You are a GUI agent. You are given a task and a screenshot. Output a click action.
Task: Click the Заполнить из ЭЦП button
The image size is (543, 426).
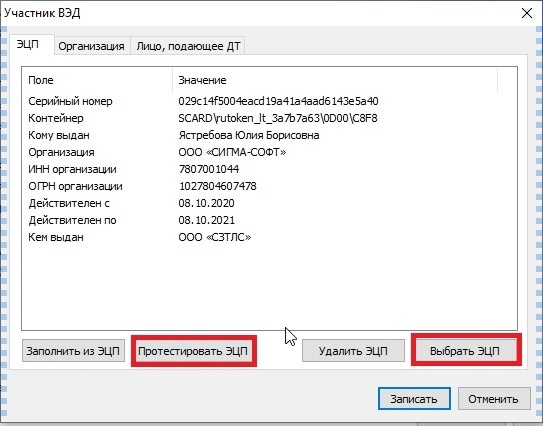[x=73, y=351]
